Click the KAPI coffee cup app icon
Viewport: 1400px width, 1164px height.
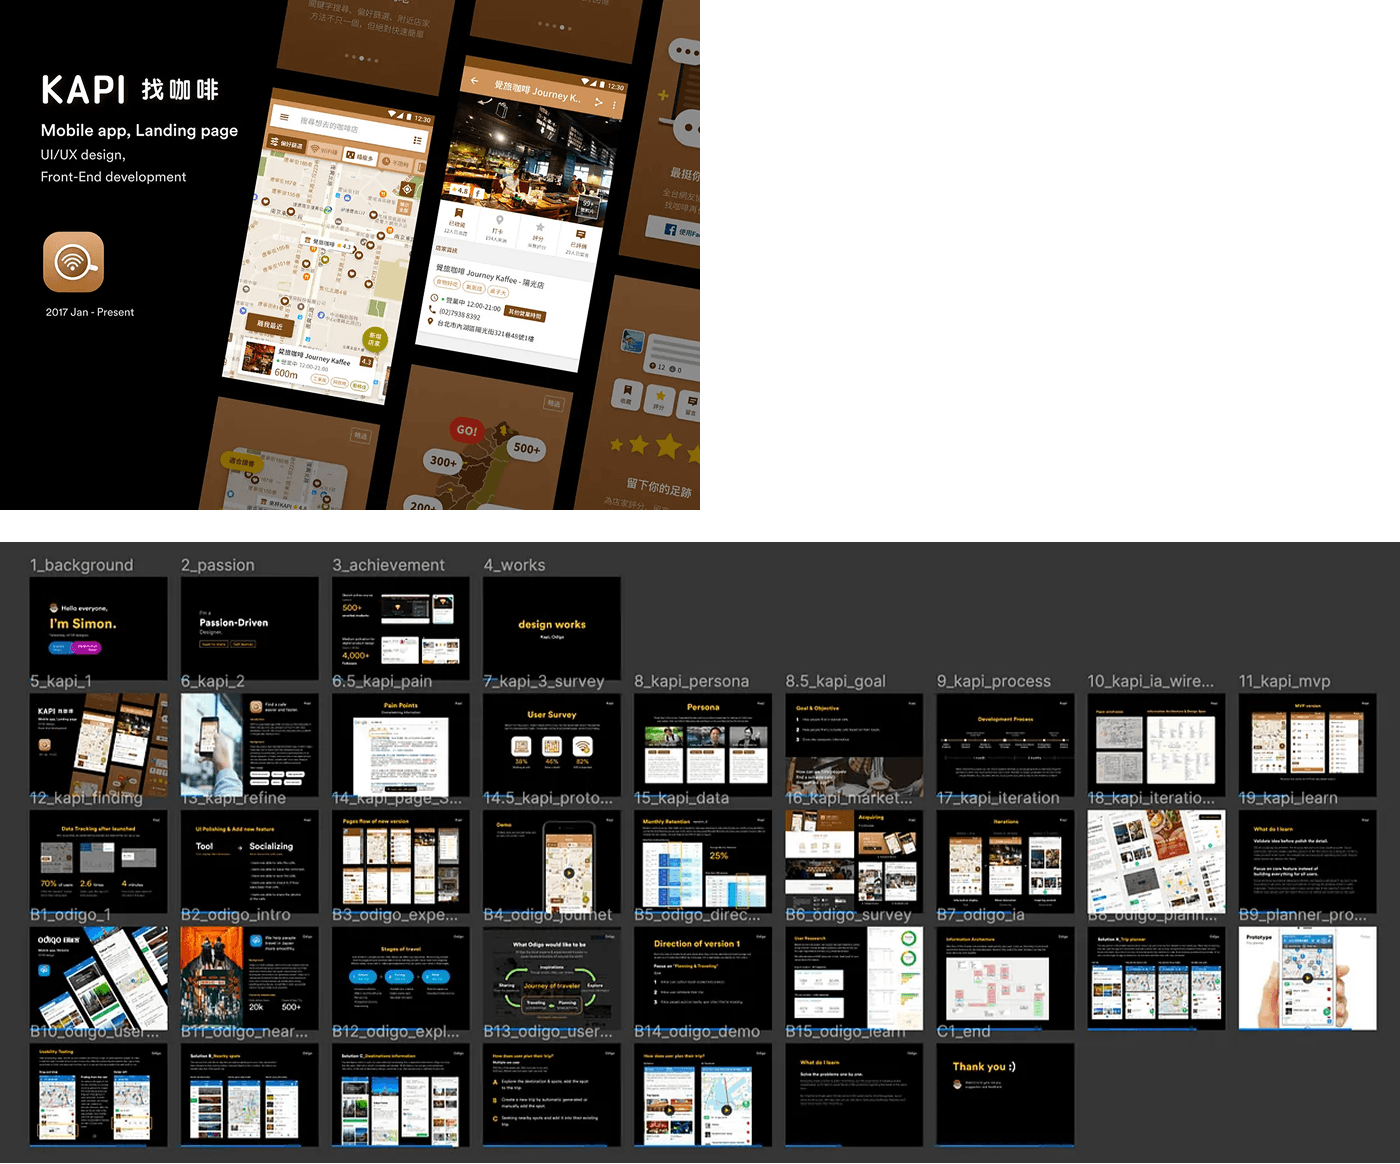[x=73, y=262]
